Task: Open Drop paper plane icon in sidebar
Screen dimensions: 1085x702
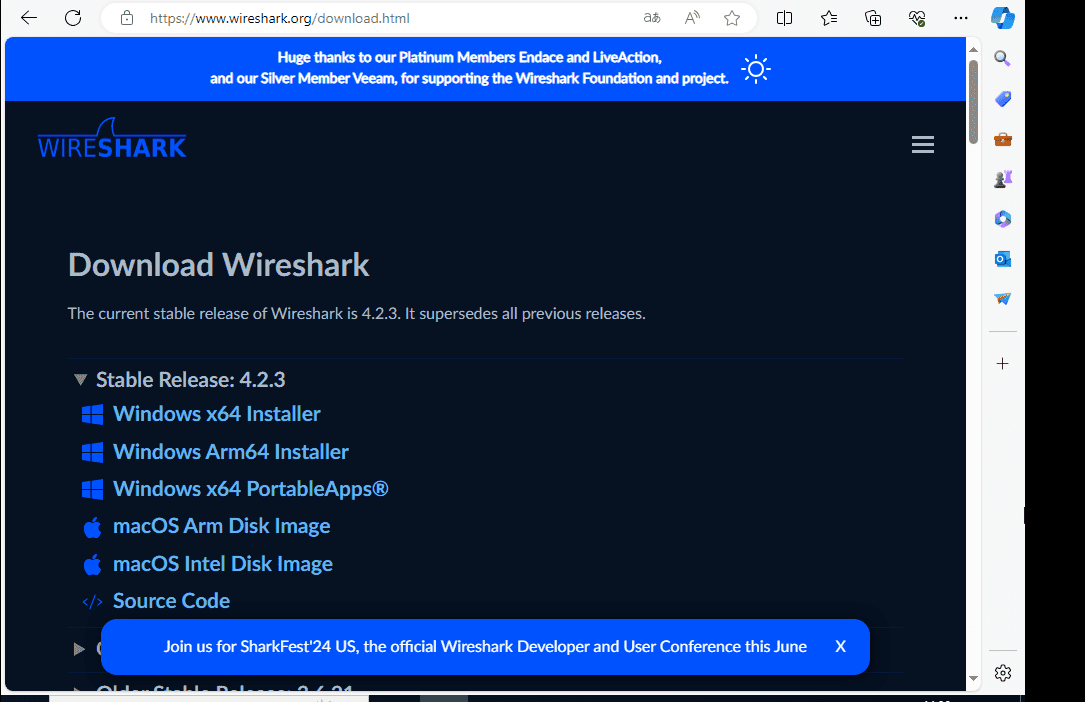Action: [1003, 299]
